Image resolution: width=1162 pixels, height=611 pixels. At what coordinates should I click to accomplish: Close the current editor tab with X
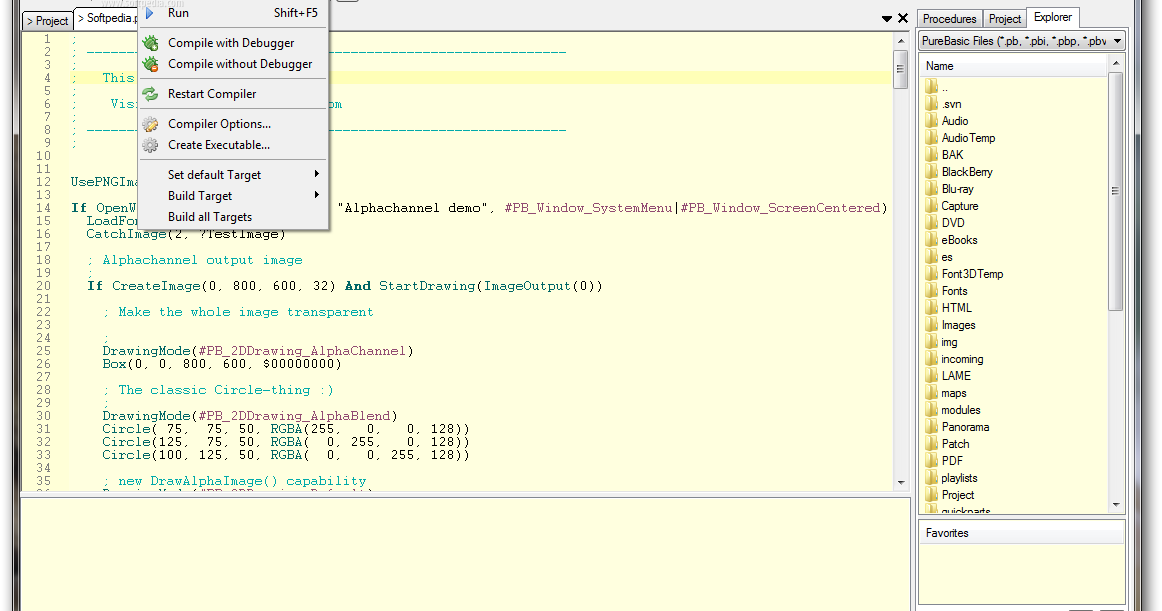pyautogui.click(x=903, y=18)
